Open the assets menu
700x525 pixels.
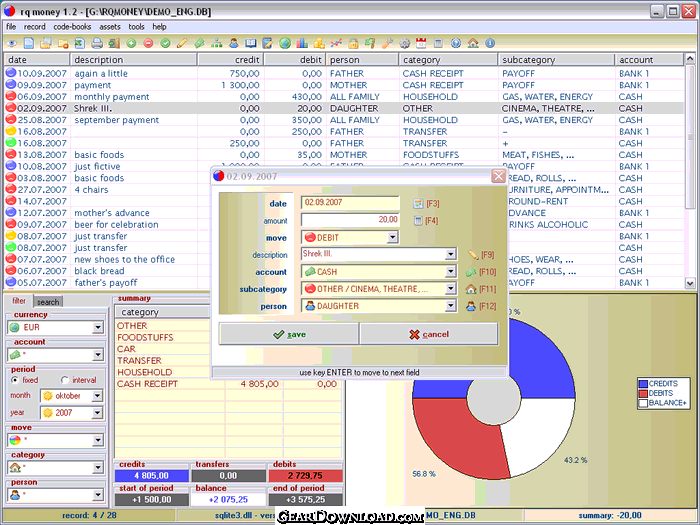(x=110, y=27)
